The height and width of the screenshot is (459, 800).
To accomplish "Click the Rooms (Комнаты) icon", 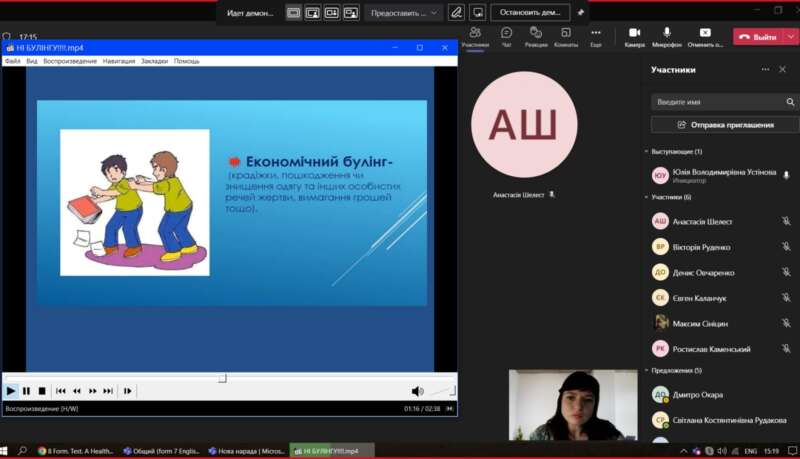I will click(x=566, y=35).
